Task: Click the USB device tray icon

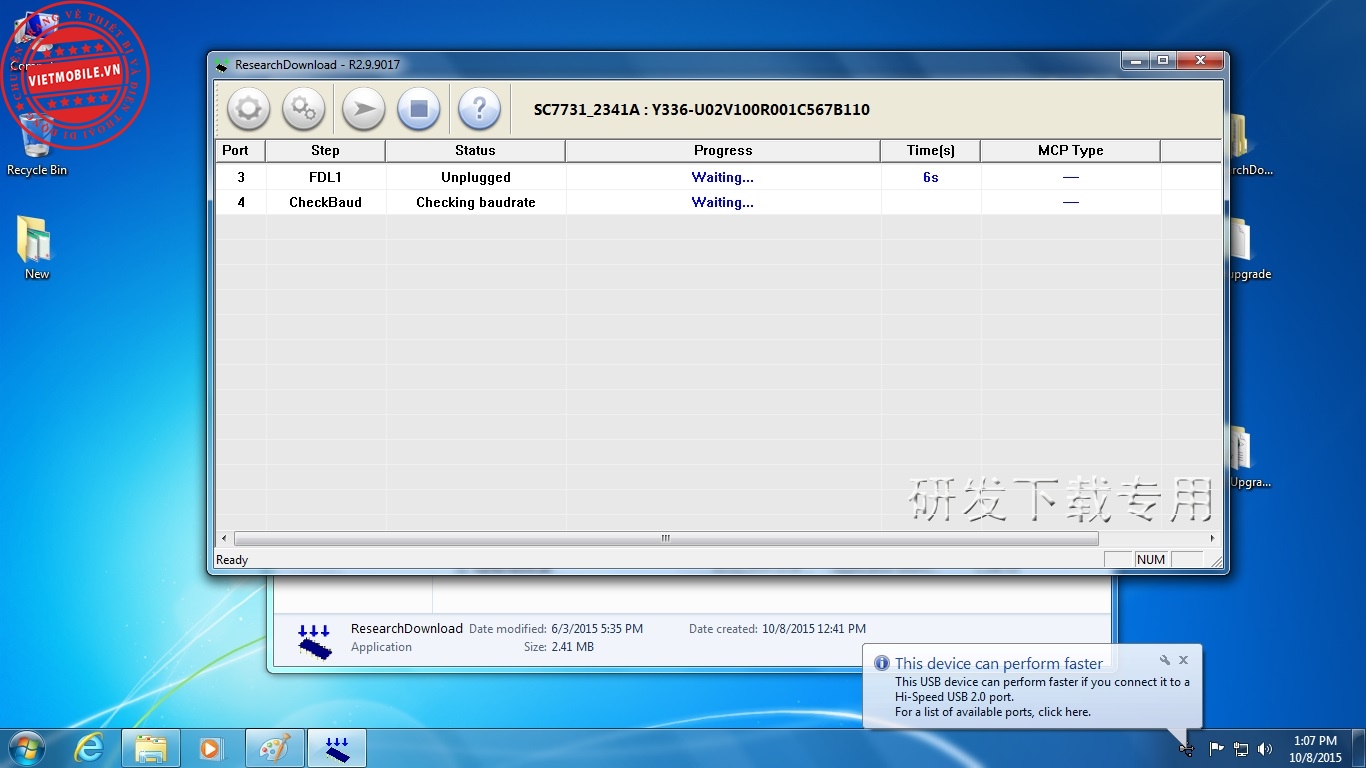Action: 1187,748
